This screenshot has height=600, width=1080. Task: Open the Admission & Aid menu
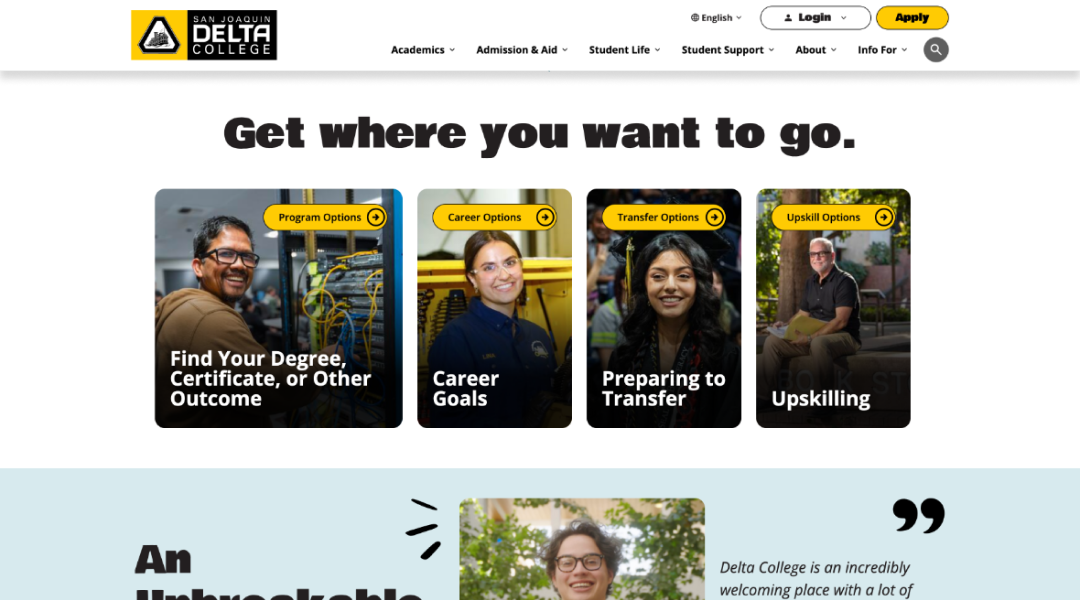click(x=522, y=50)
